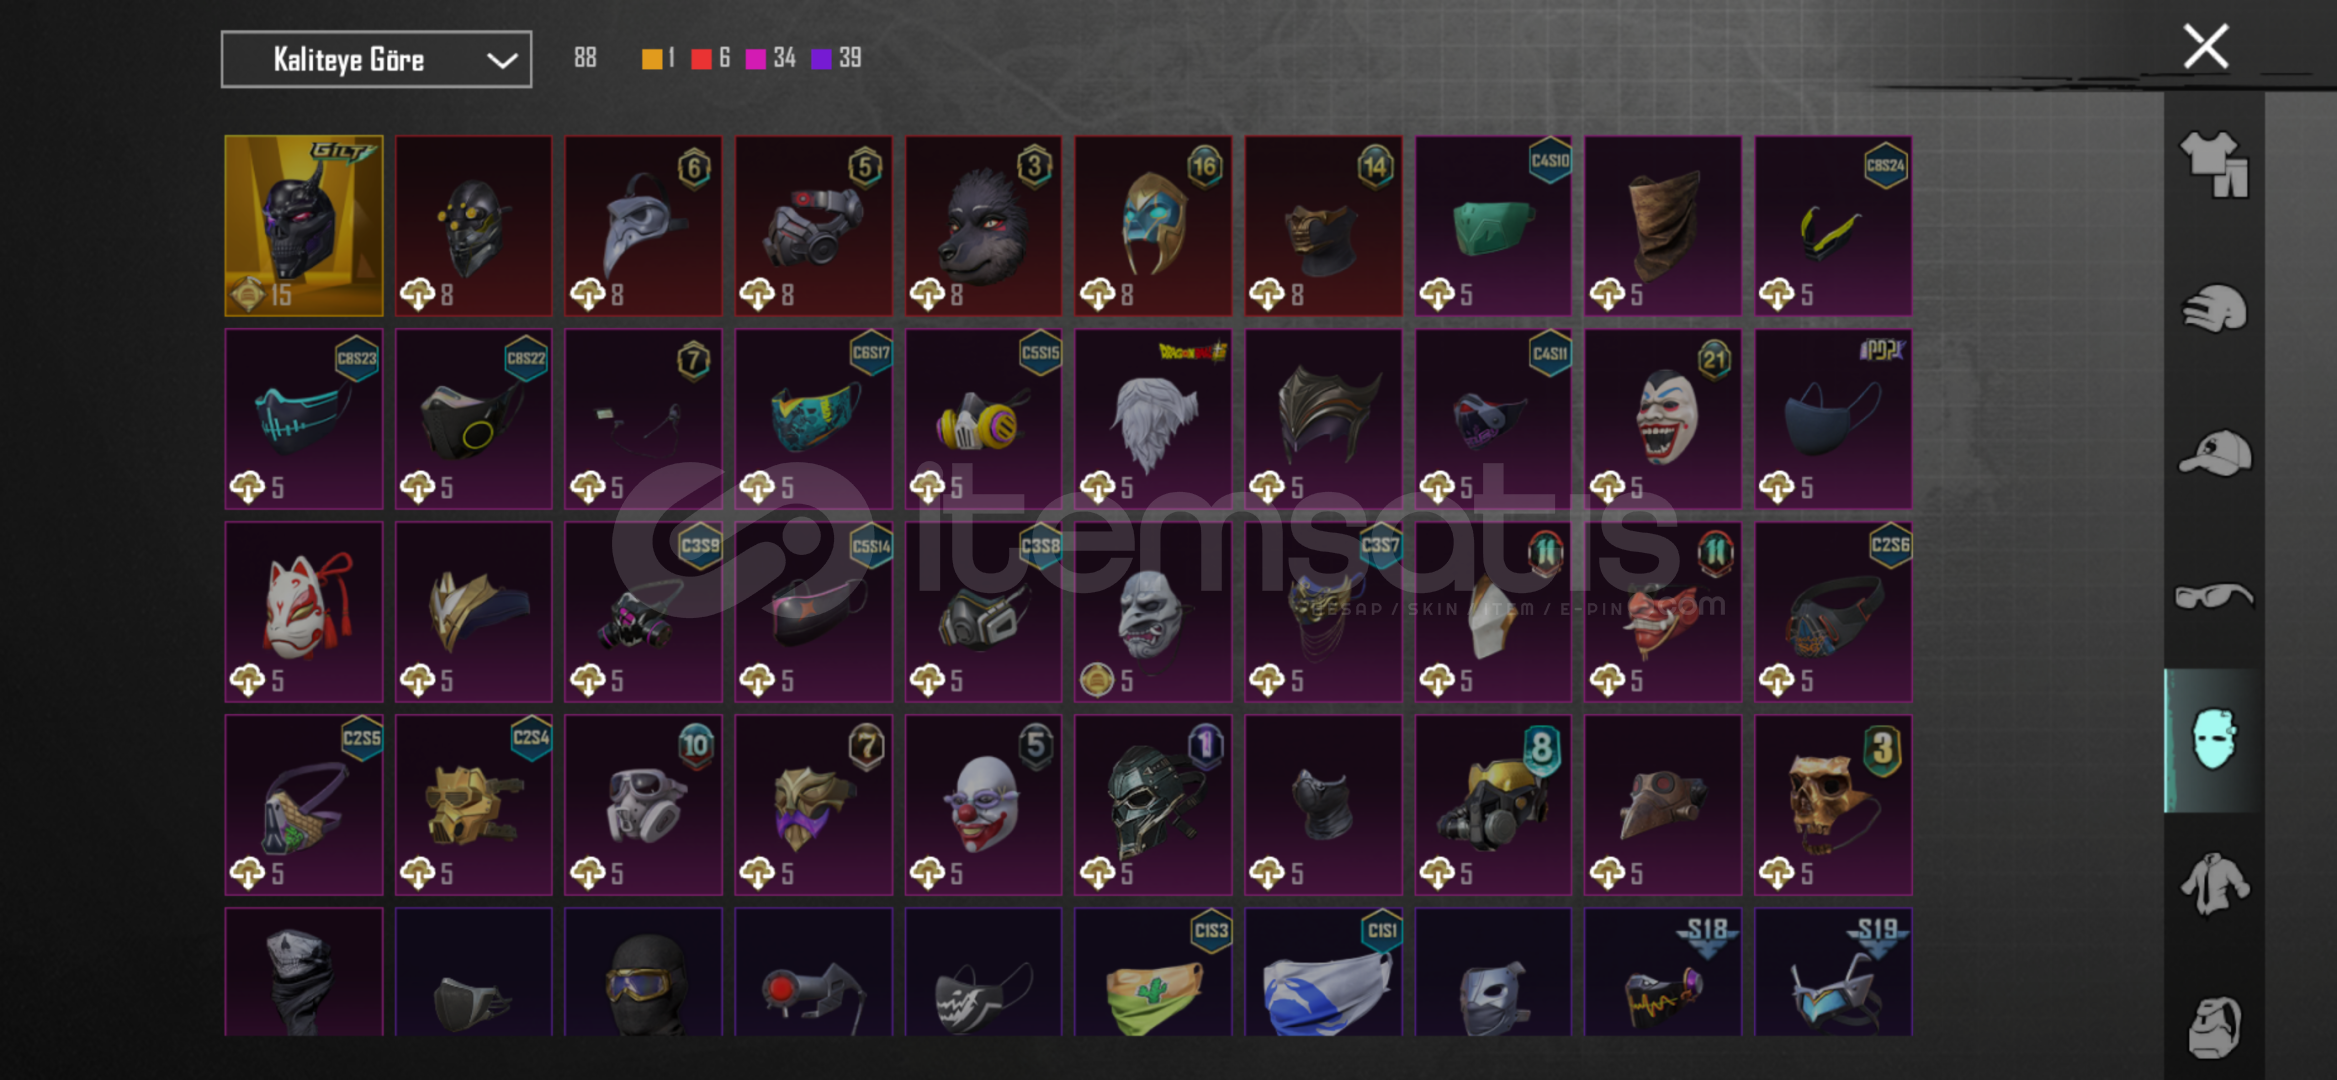Open the Kaliteye Göre sorting dropdown
The image size is (2337, 1080).
click(376, 60)
